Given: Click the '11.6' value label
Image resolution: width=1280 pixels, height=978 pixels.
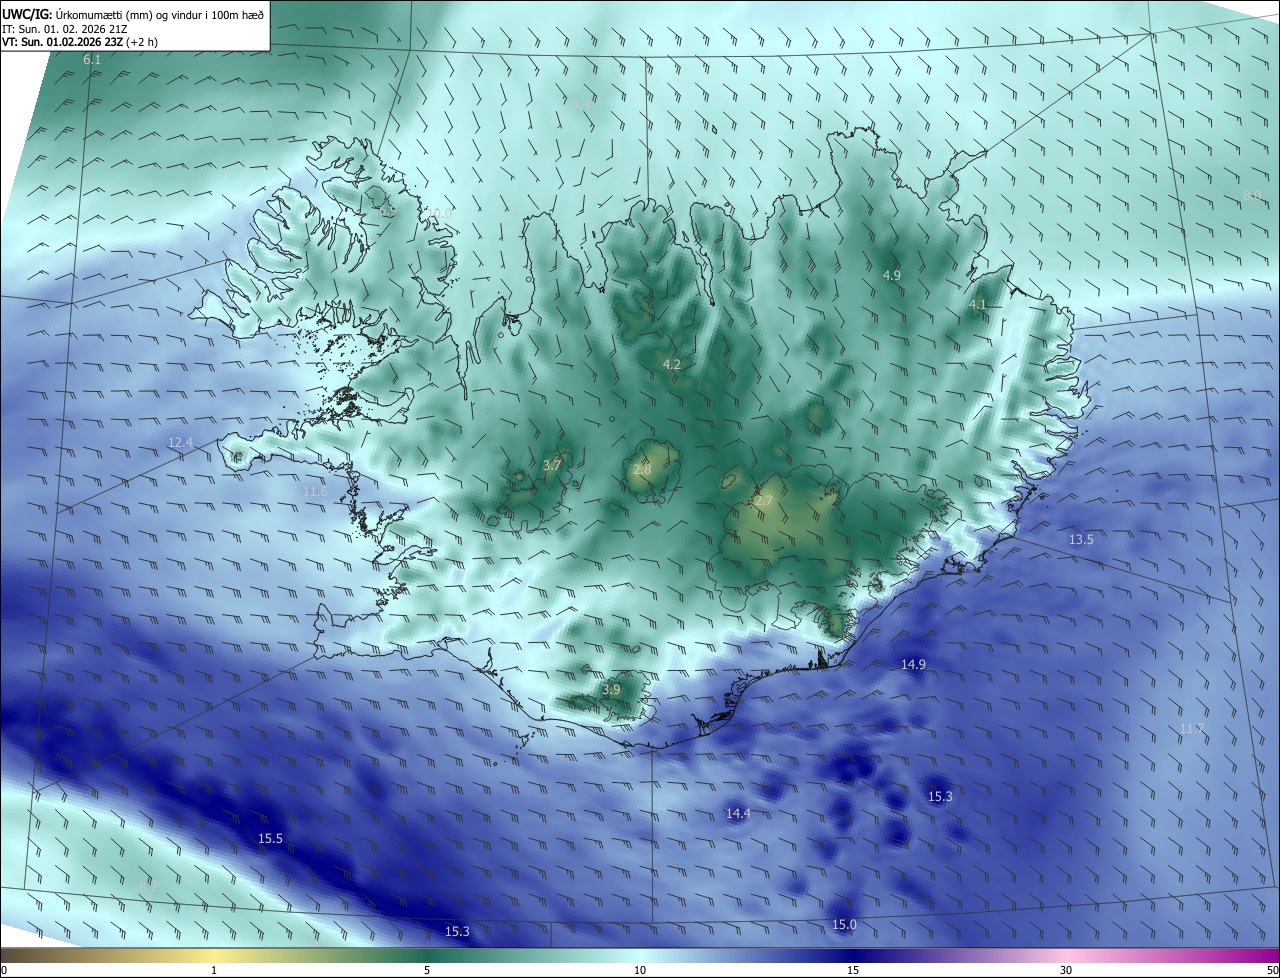Looking at the screenshot, I should coord(315,491).
